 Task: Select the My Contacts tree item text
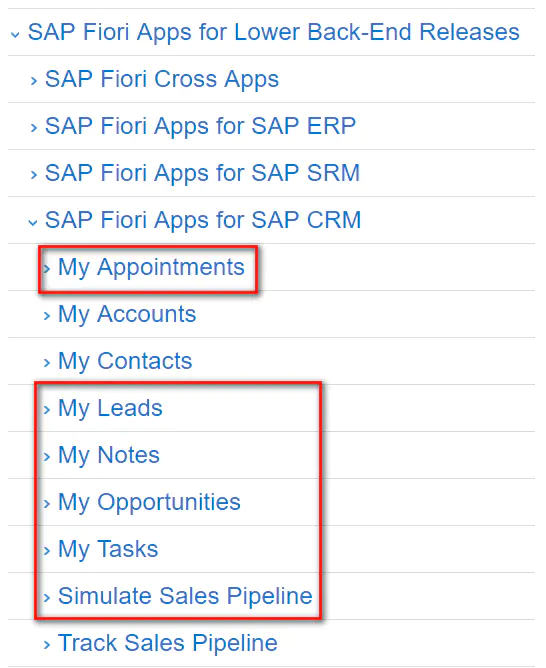click(125, 362)
